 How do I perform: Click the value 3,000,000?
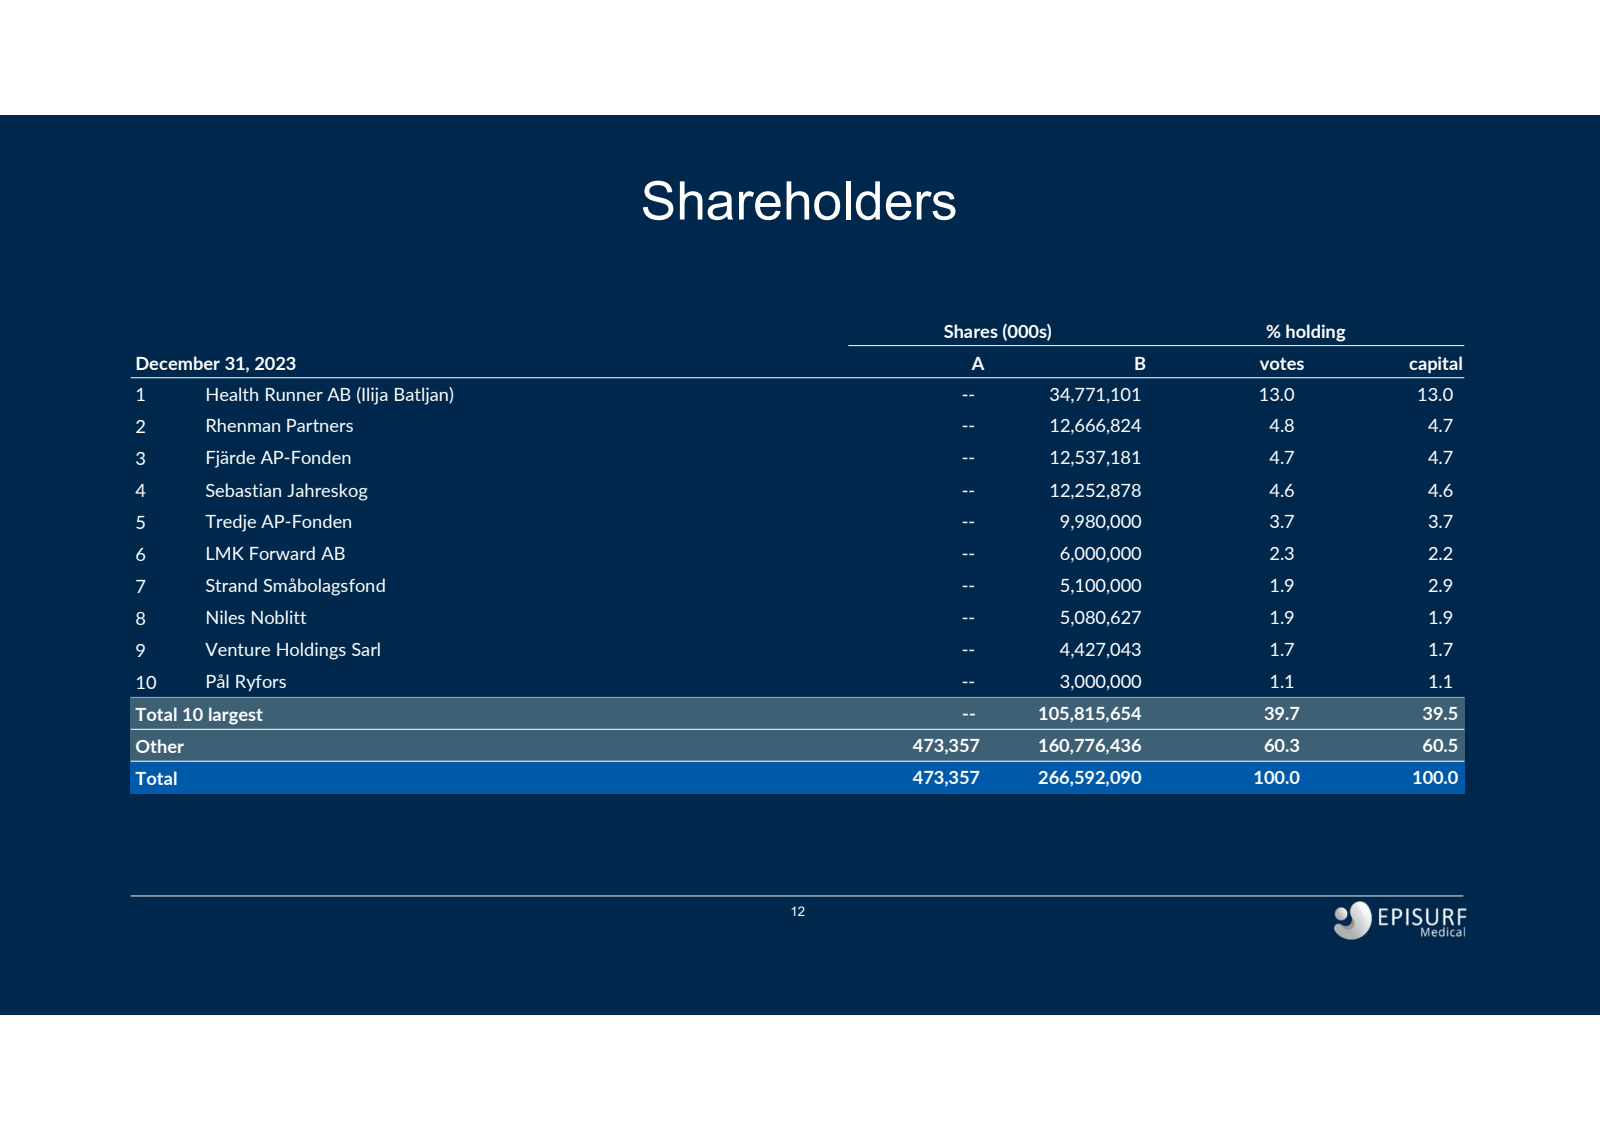(1100, 681)
